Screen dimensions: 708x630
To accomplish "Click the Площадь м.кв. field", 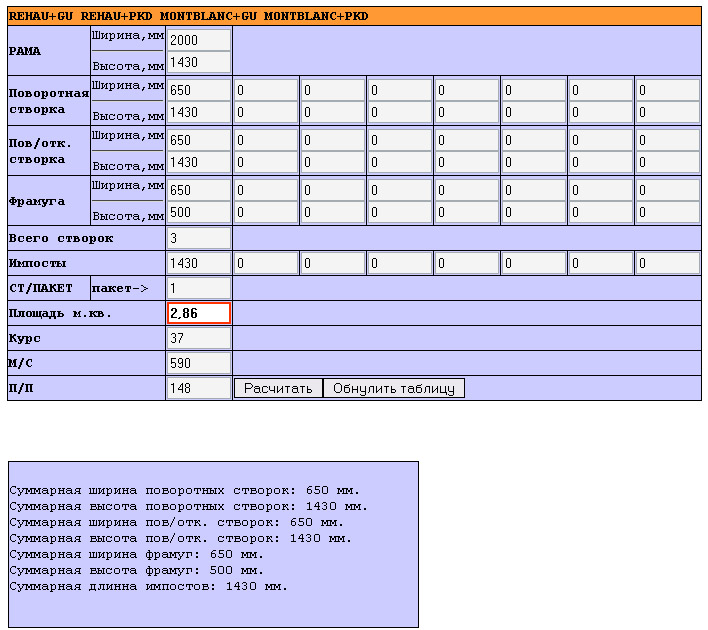I will coord(198,313).
